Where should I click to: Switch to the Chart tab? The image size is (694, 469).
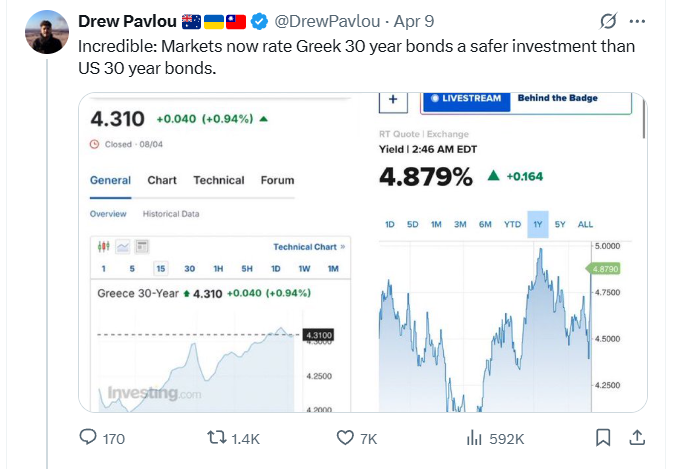pyautogui.click(x=162, y=180)
